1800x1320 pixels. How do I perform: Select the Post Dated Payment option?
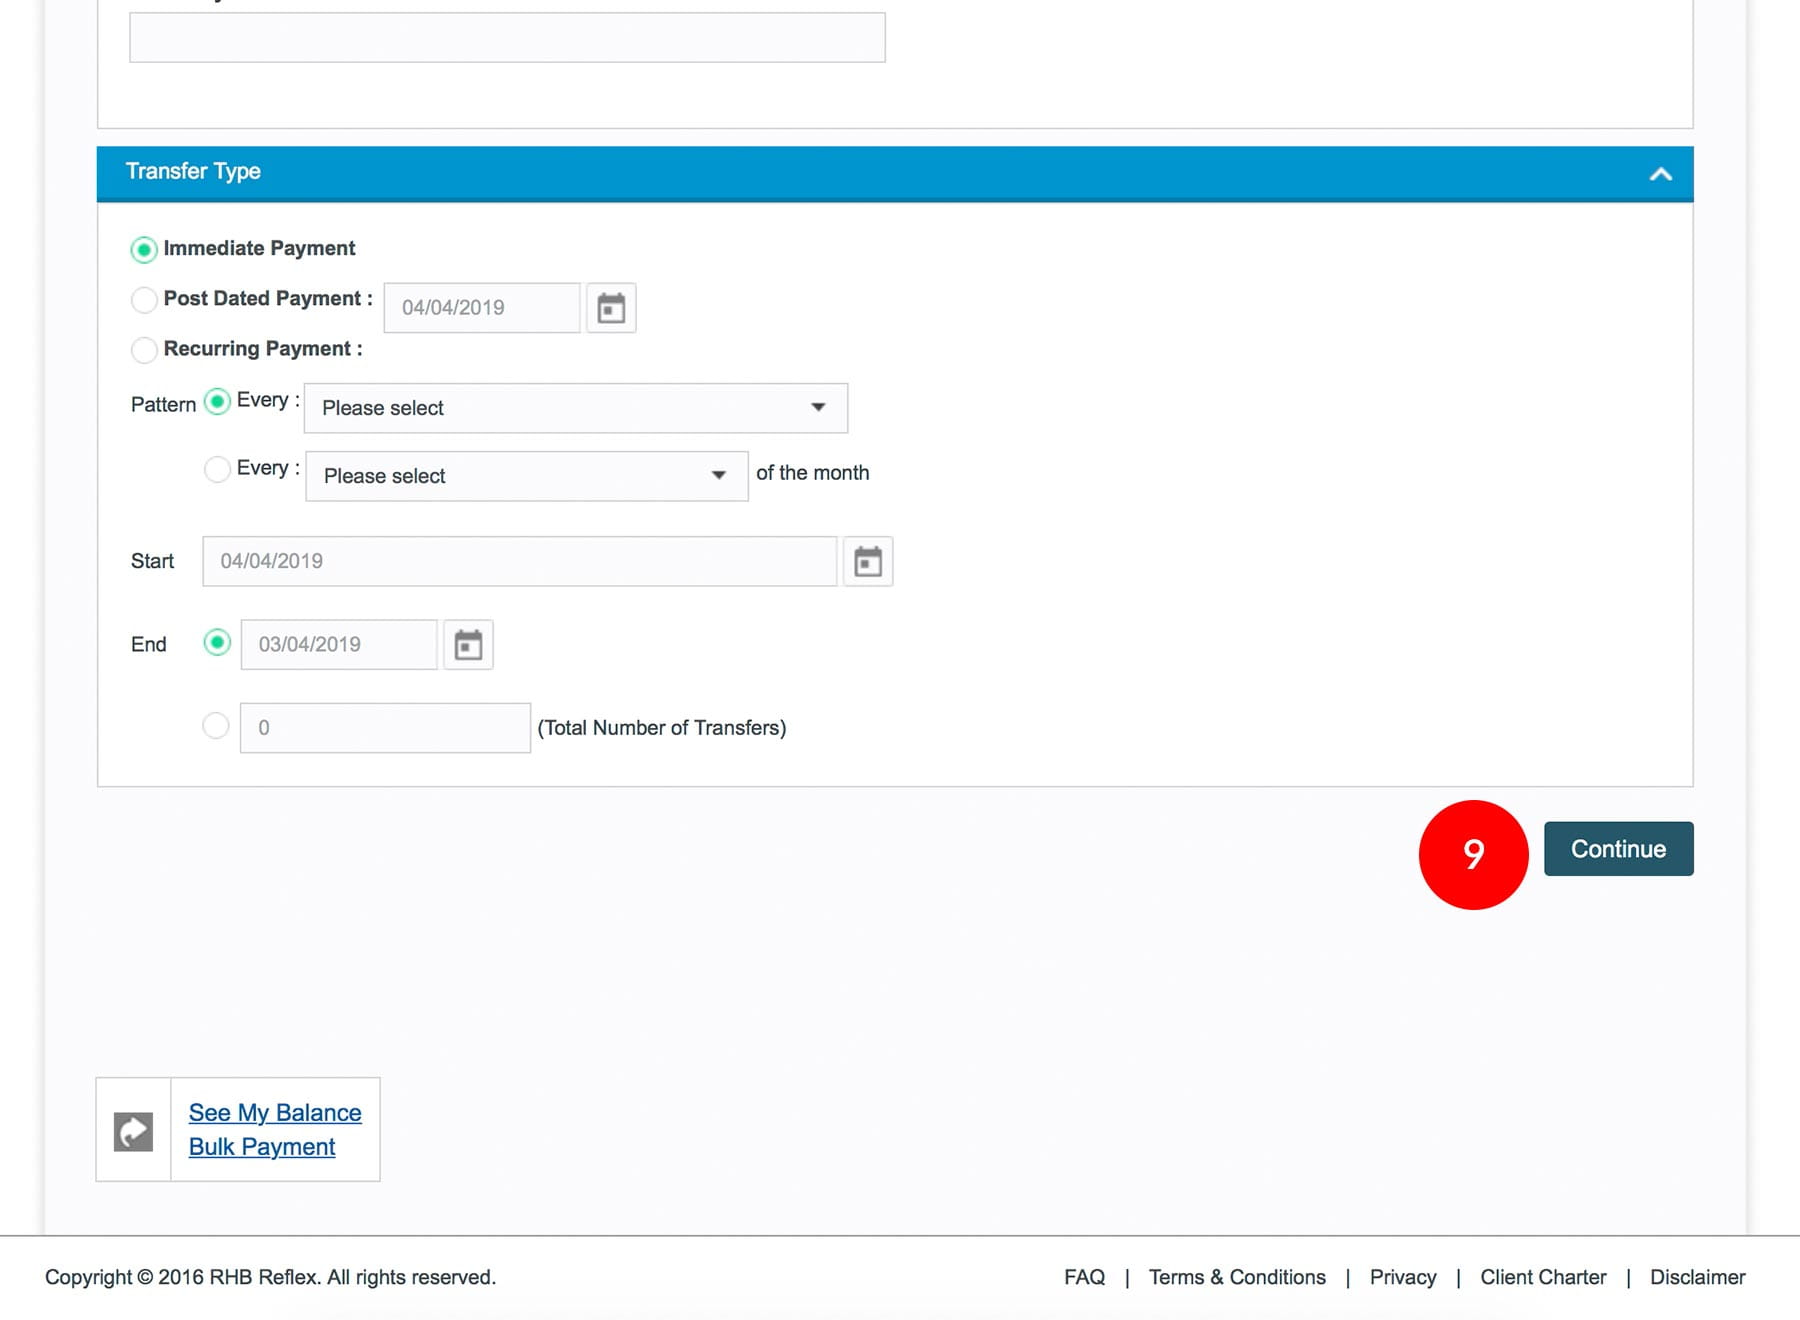tap(144, 299)
